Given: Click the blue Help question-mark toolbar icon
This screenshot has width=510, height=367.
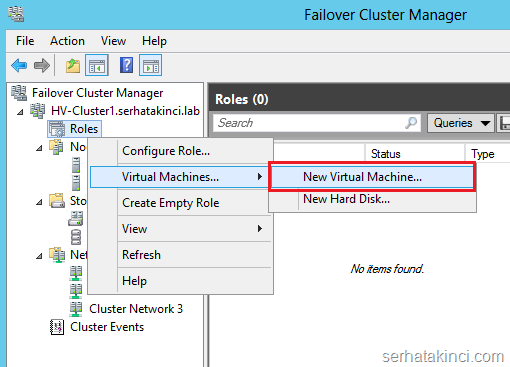Looking at the screenshot, I should coord(126,65).
